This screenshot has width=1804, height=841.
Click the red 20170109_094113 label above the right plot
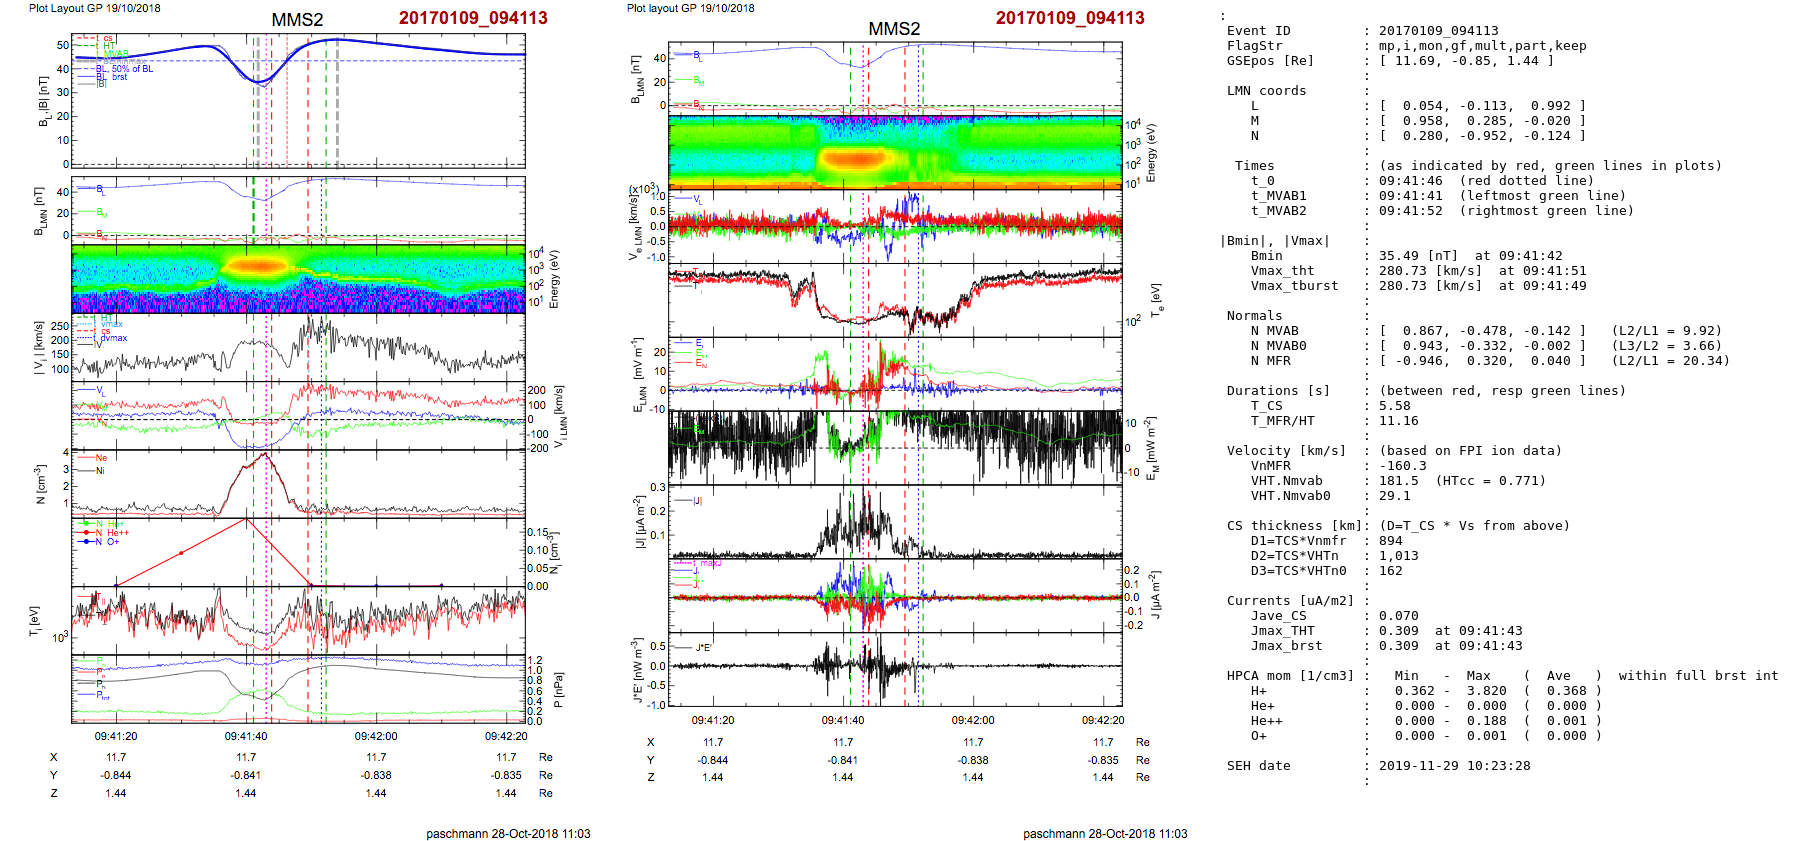[1069, 18]
